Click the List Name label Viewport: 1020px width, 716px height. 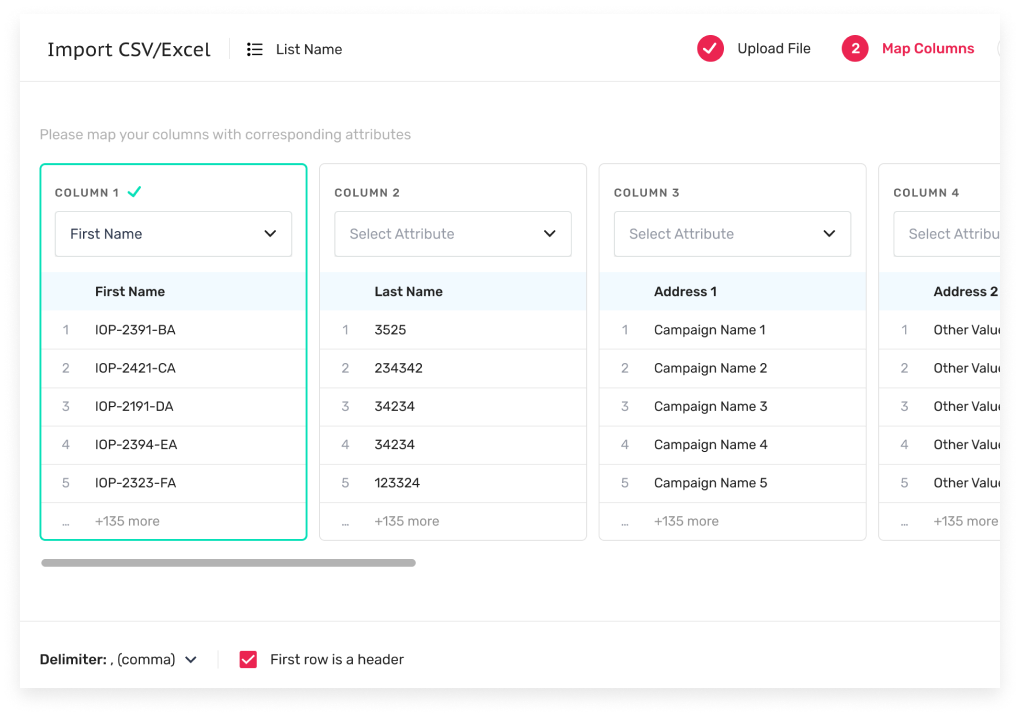(x=309, y=49)
